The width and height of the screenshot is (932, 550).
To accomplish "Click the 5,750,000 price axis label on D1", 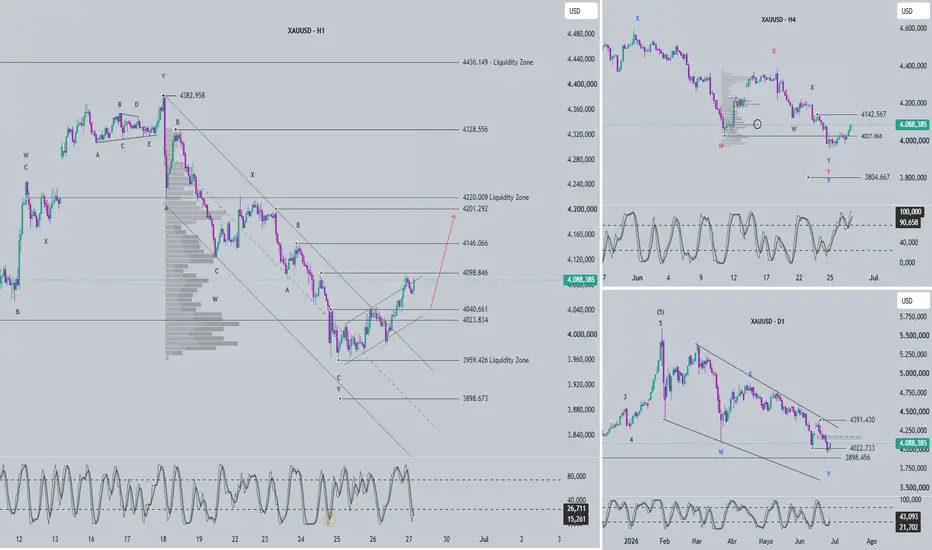I will click(x=914, y=317).
